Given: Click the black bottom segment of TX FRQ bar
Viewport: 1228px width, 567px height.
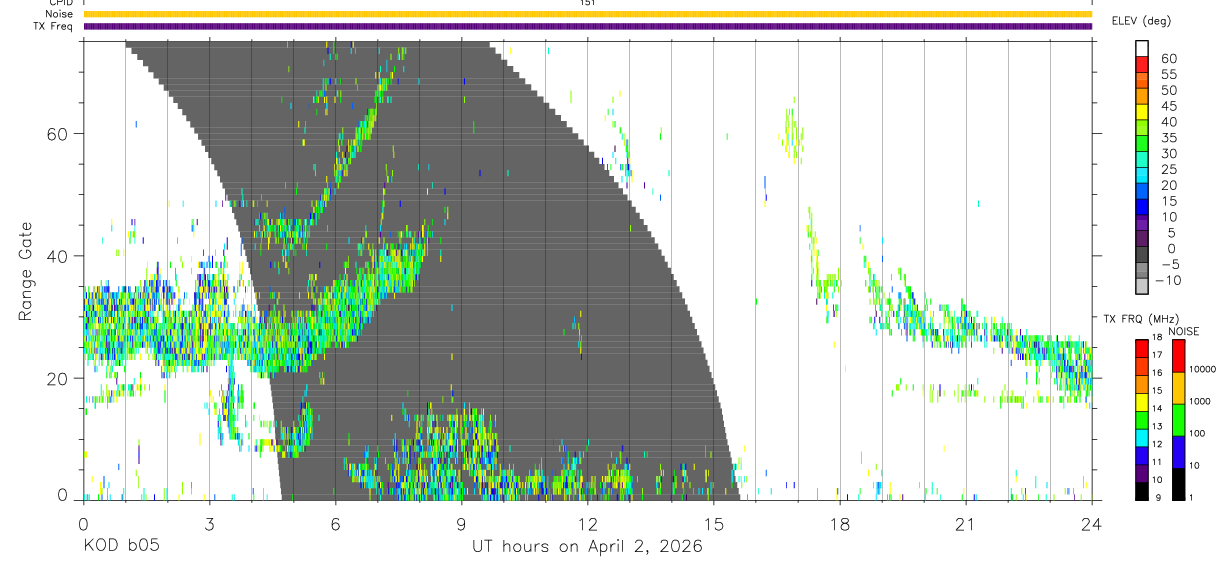Looking at the screenshot, I should 1142,491.
